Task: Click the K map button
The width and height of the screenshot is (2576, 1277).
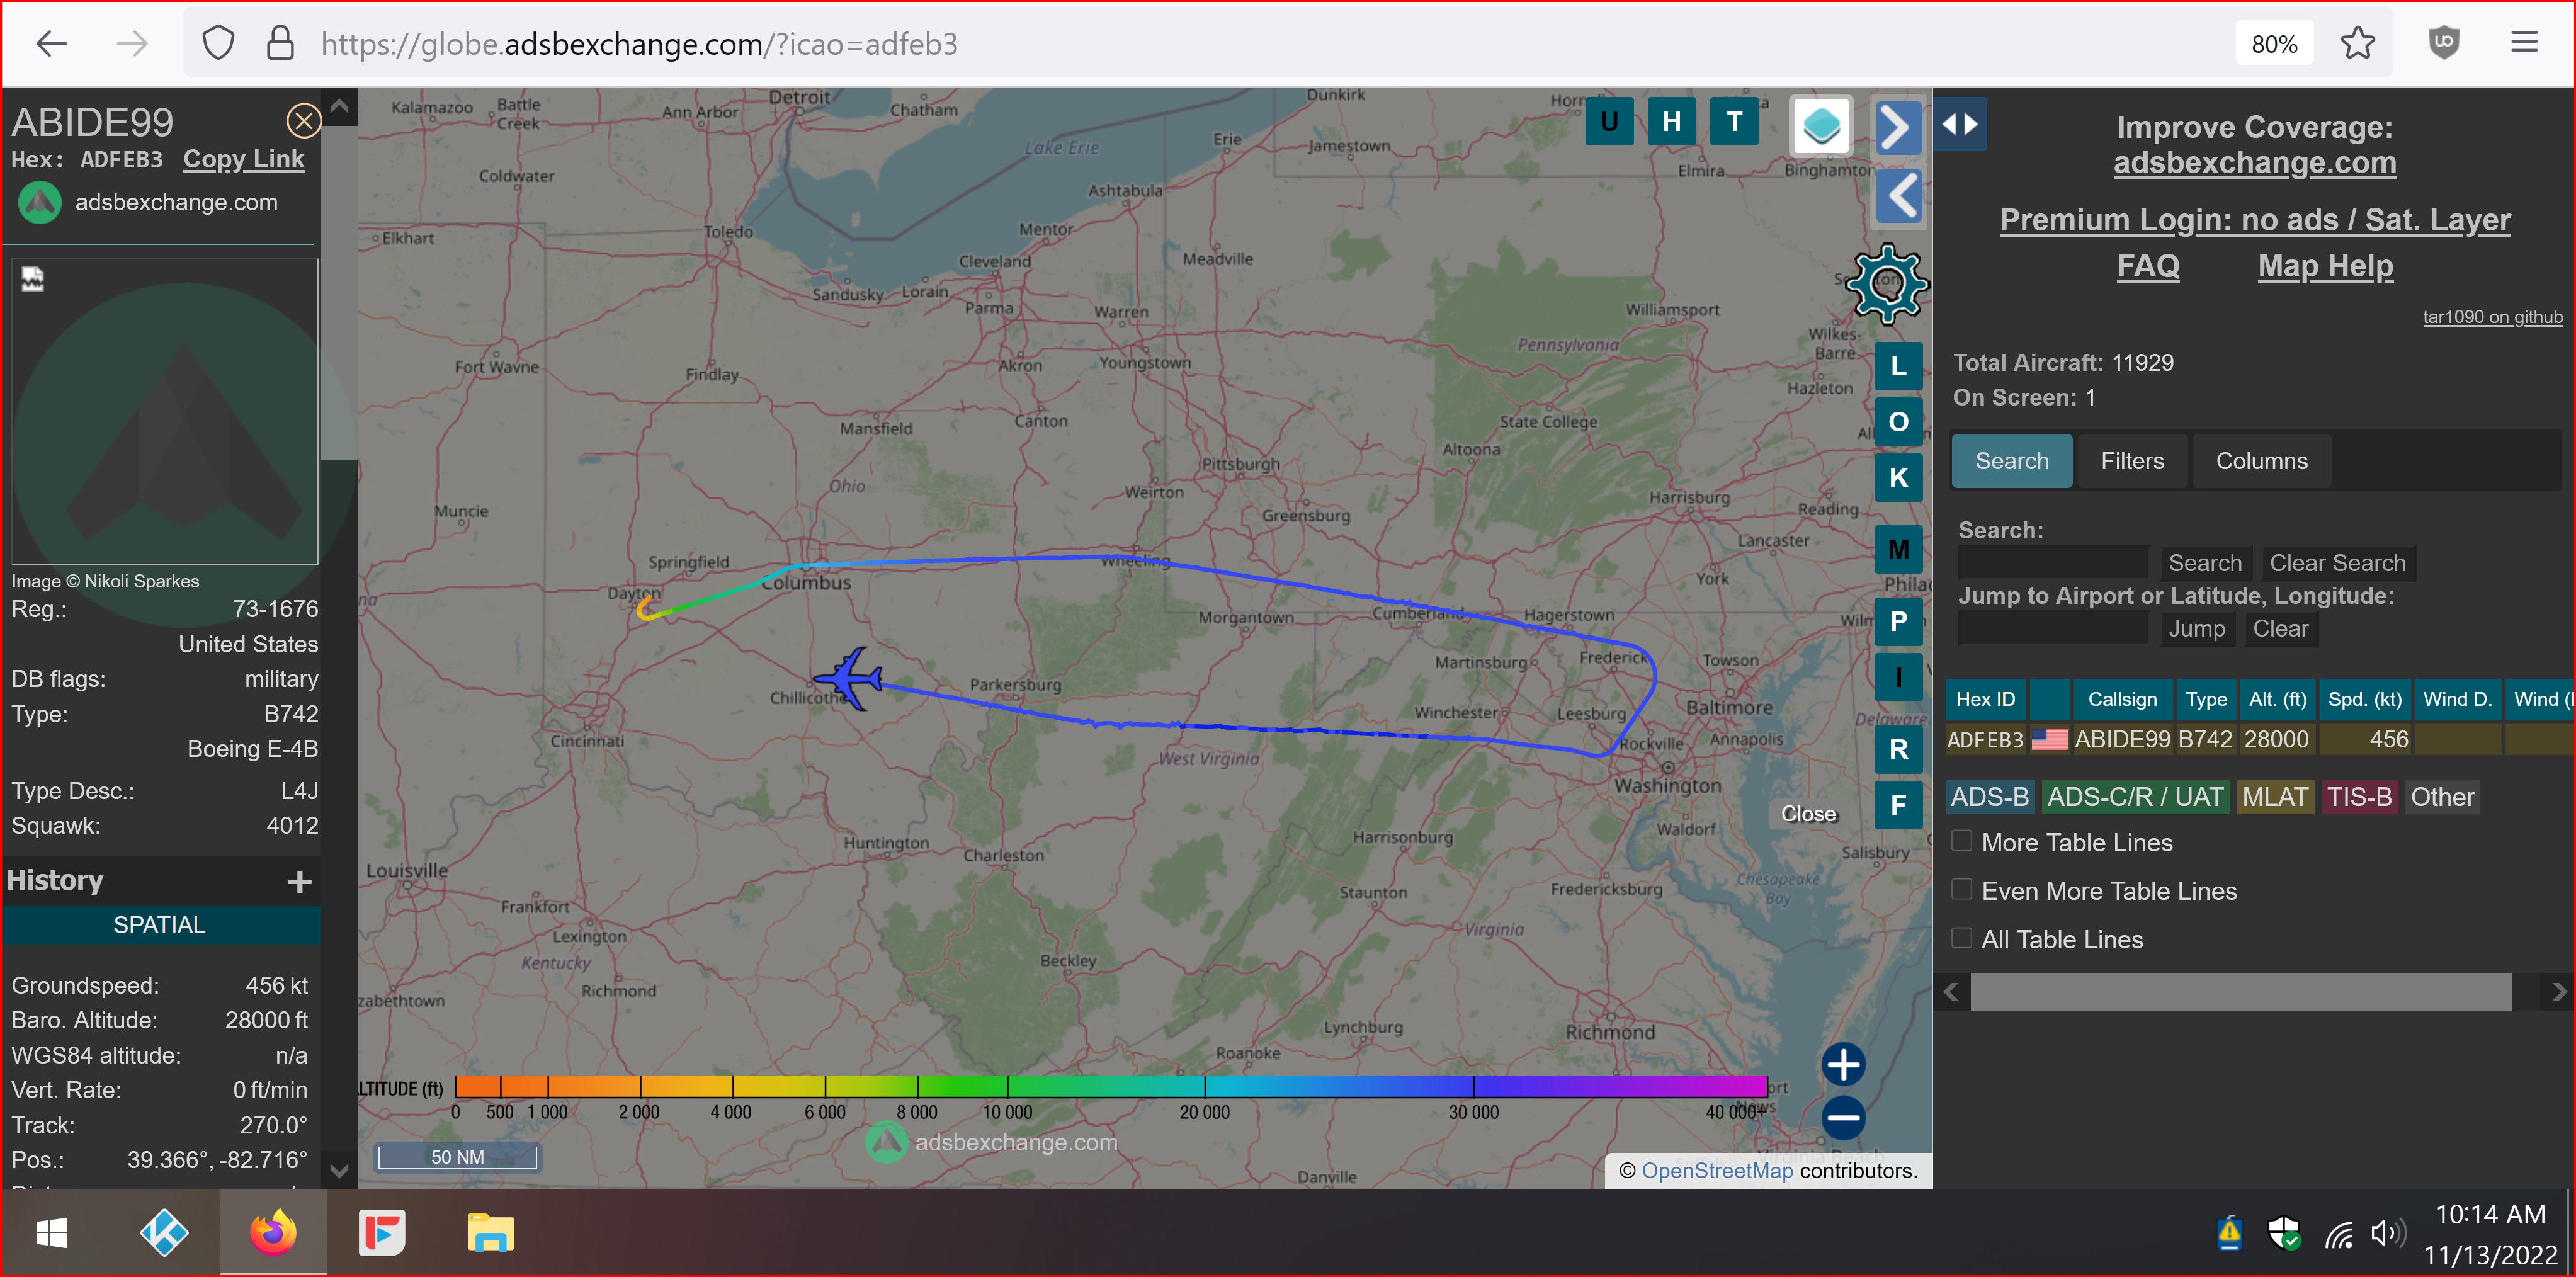Action: coord(1898,478)
